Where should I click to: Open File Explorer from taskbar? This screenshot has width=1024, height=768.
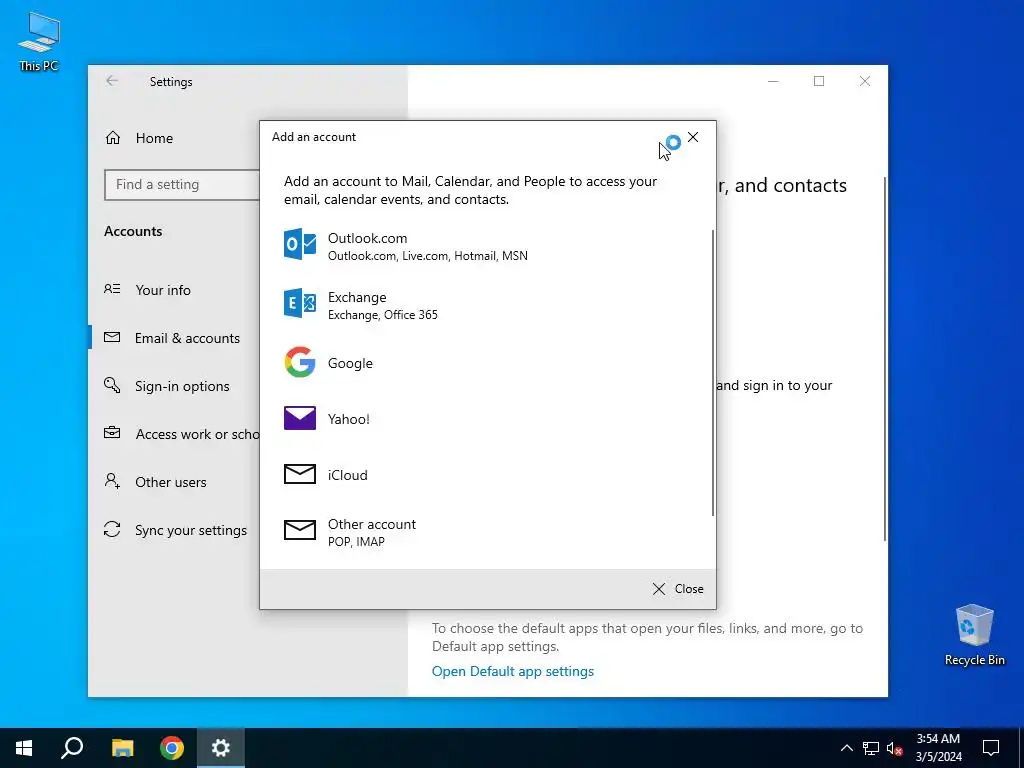122,748
